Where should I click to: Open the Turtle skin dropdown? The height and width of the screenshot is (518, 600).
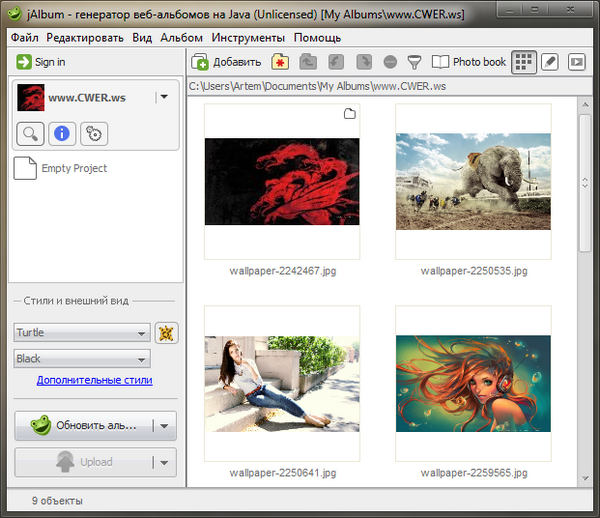click(x=81, y=333)
